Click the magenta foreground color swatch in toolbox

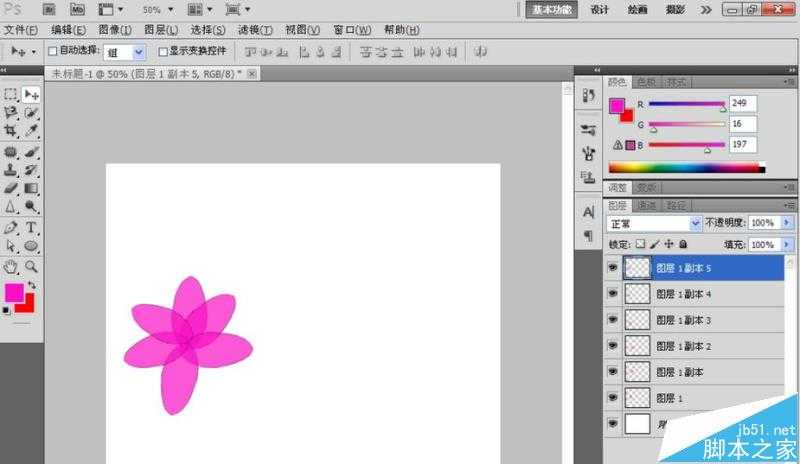(14, 293)
